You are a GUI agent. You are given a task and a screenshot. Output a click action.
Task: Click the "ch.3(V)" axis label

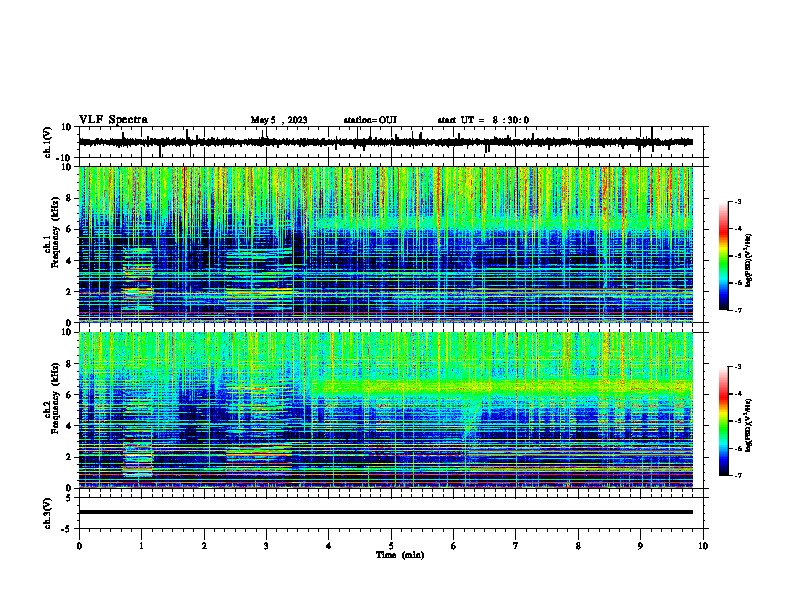48,513
